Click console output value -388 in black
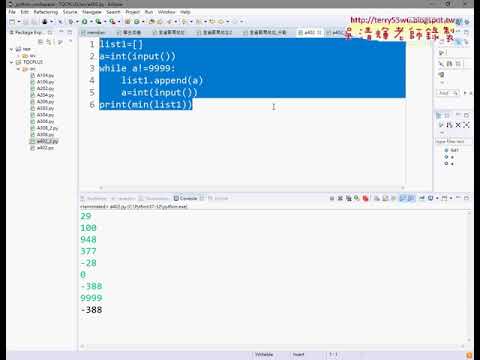Screen dimensions: 480x360 [91, 310]
